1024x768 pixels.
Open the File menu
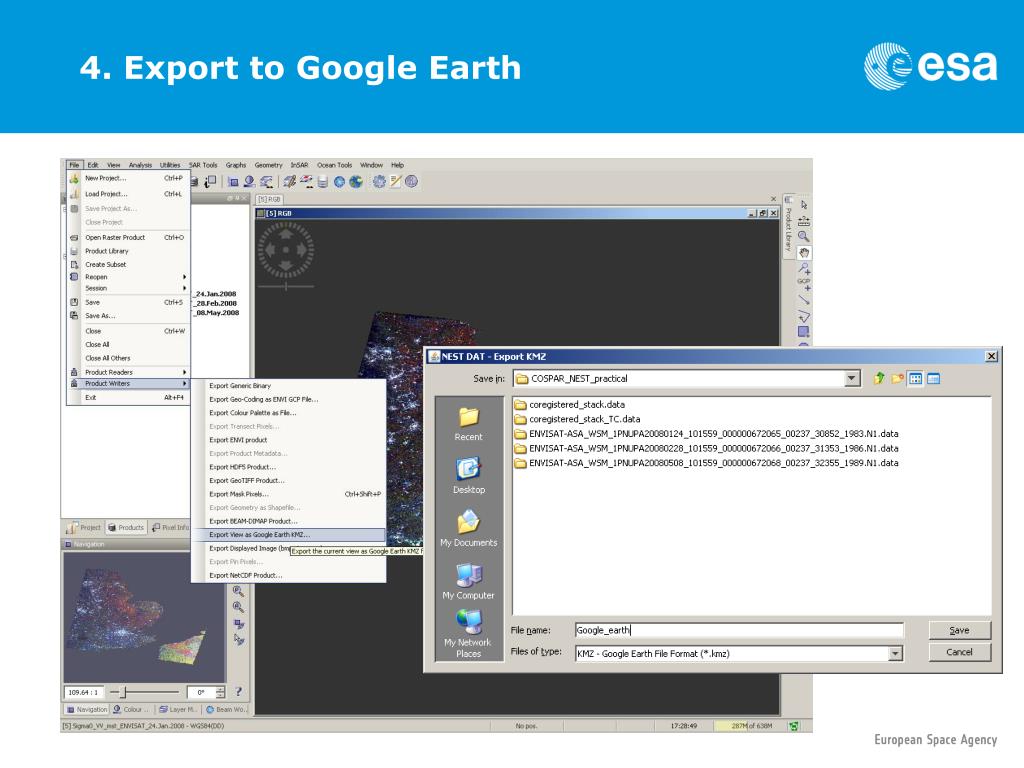pos(74,165)
